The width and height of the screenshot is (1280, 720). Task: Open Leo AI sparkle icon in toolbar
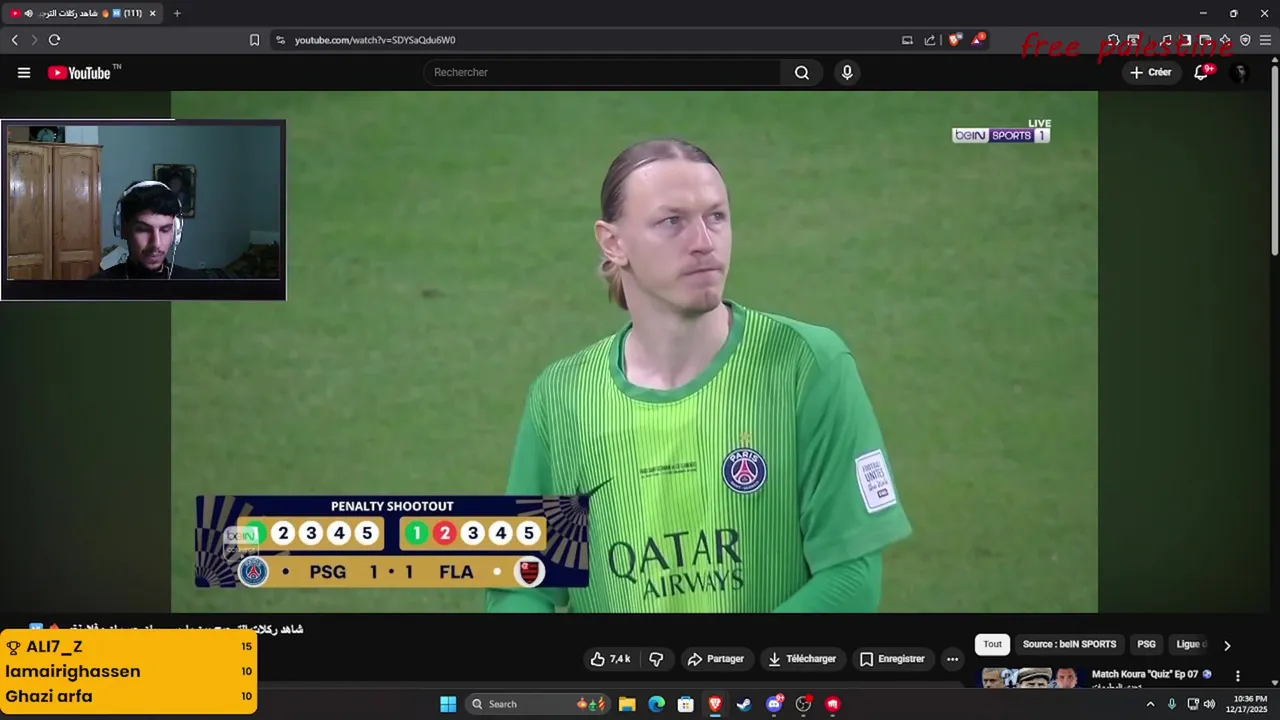click(x=1225, y=40)
